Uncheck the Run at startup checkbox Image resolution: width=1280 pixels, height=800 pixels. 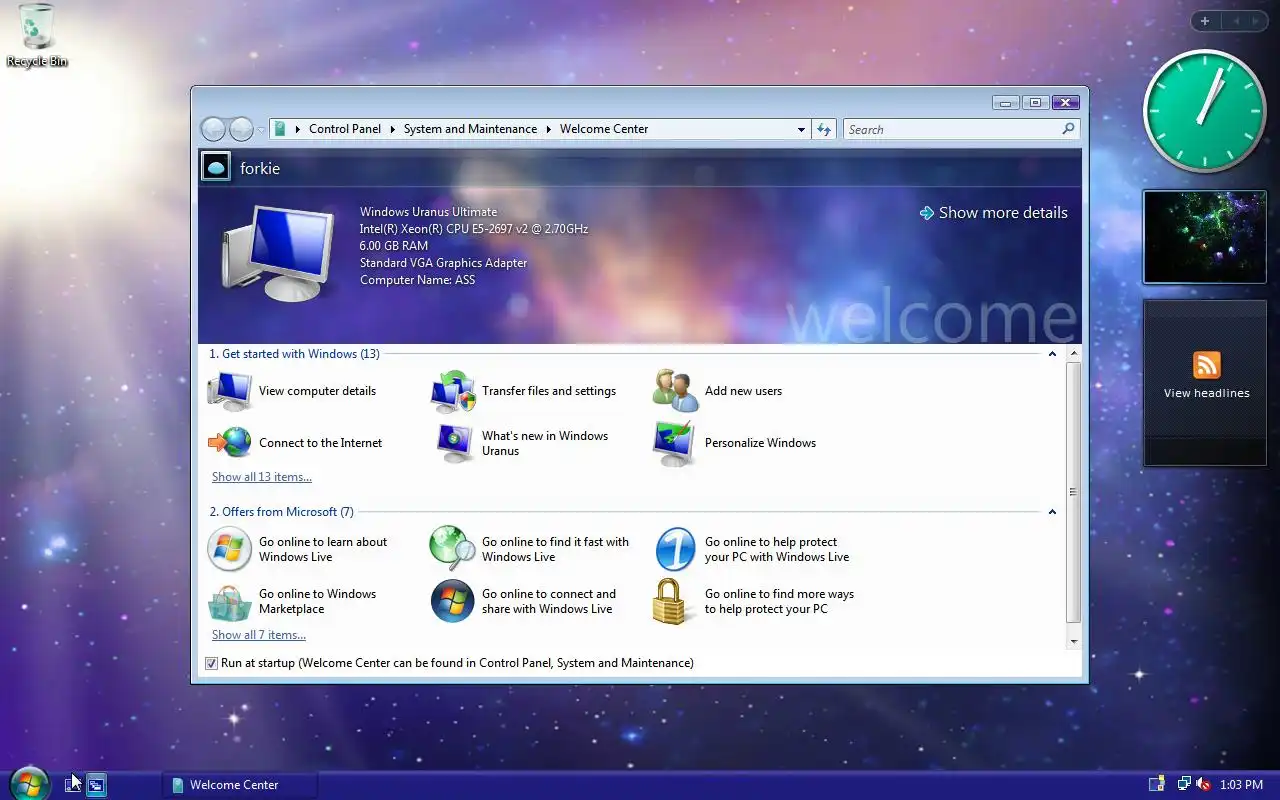tap(211, 663)
